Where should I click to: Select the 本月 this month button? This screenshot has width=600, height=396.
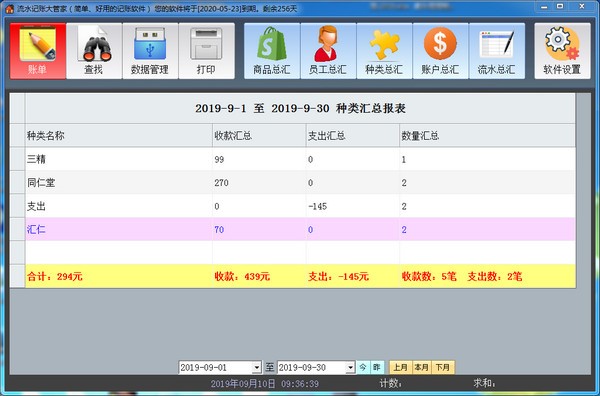coord(421,367)
